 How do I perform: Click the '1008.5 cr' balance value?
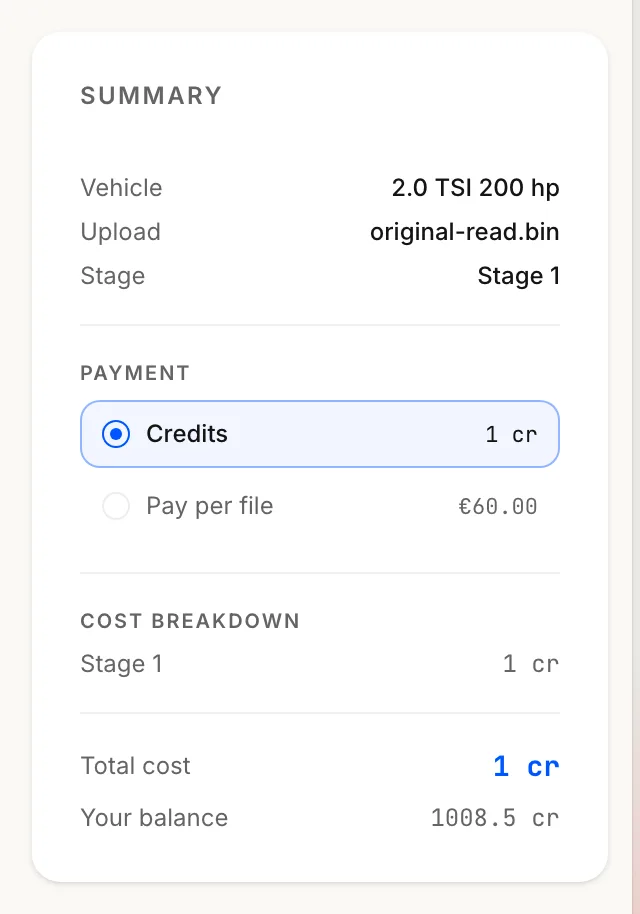tap(495, 818)
